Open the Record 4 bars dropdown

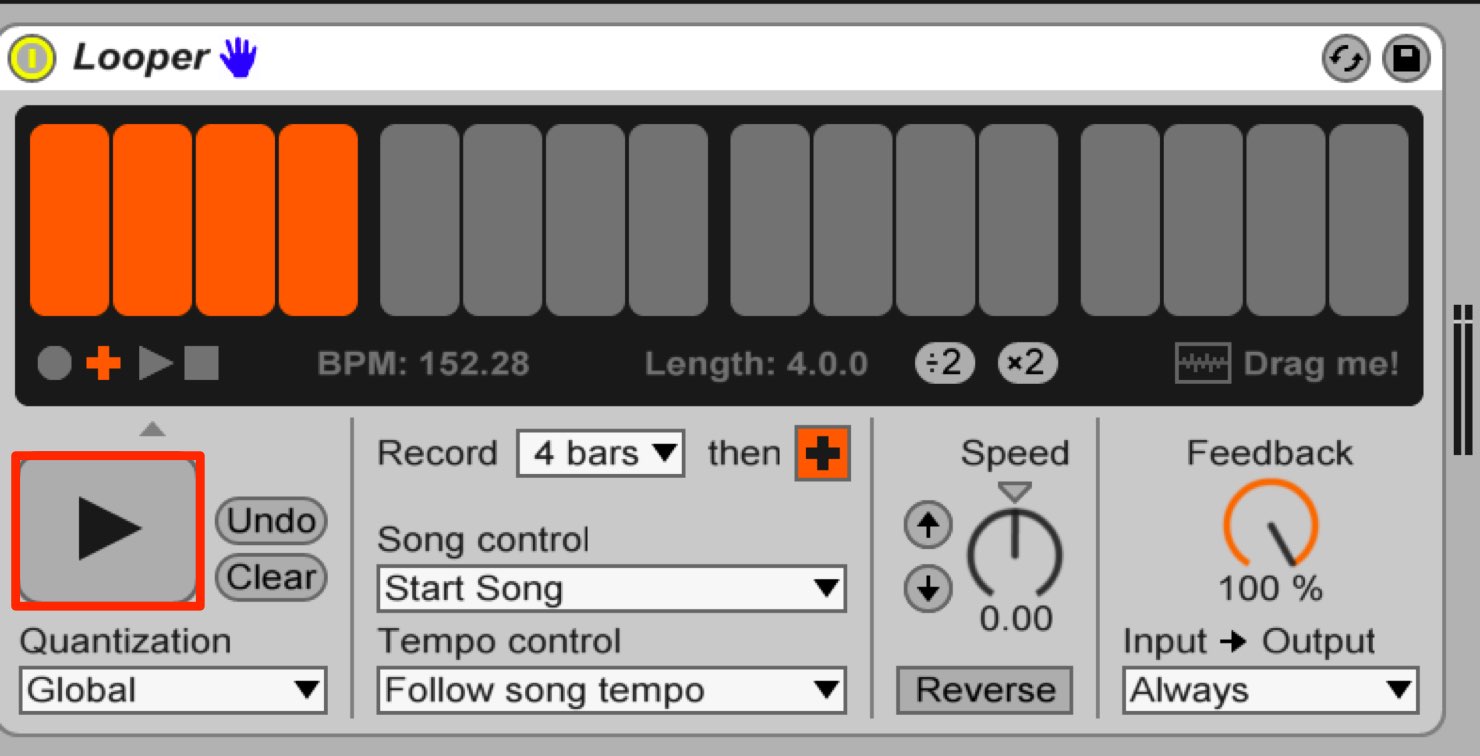point(600,454)
